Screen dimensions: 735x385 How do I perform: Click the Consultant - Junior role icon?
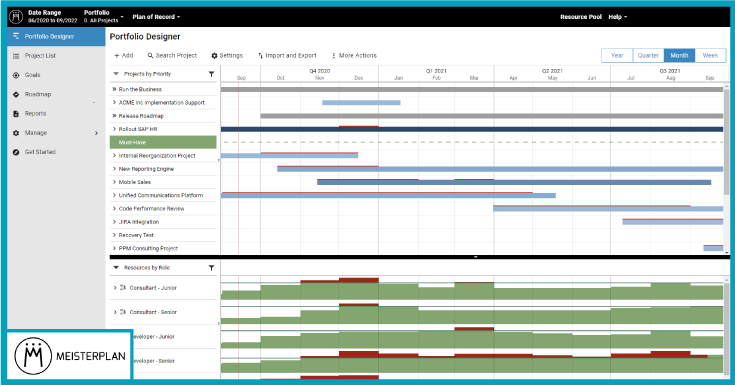click(x=123, y=288)
